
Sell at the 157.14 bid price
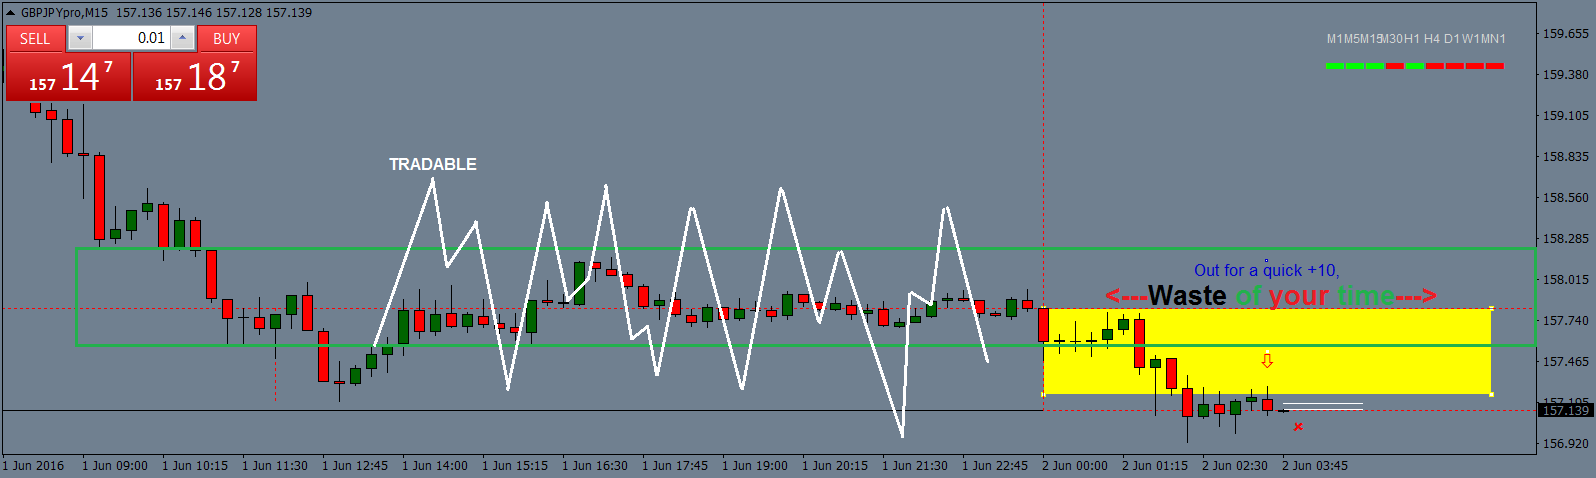(69, 77)
